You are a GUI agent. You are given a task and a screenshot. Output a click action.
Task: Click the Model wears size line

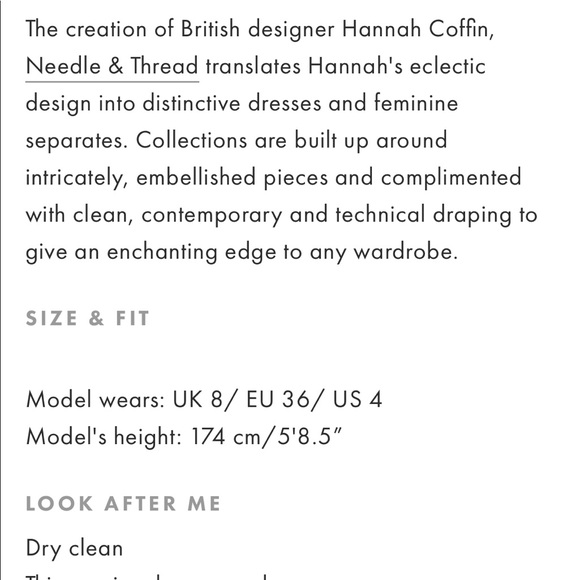click(204, 399)
